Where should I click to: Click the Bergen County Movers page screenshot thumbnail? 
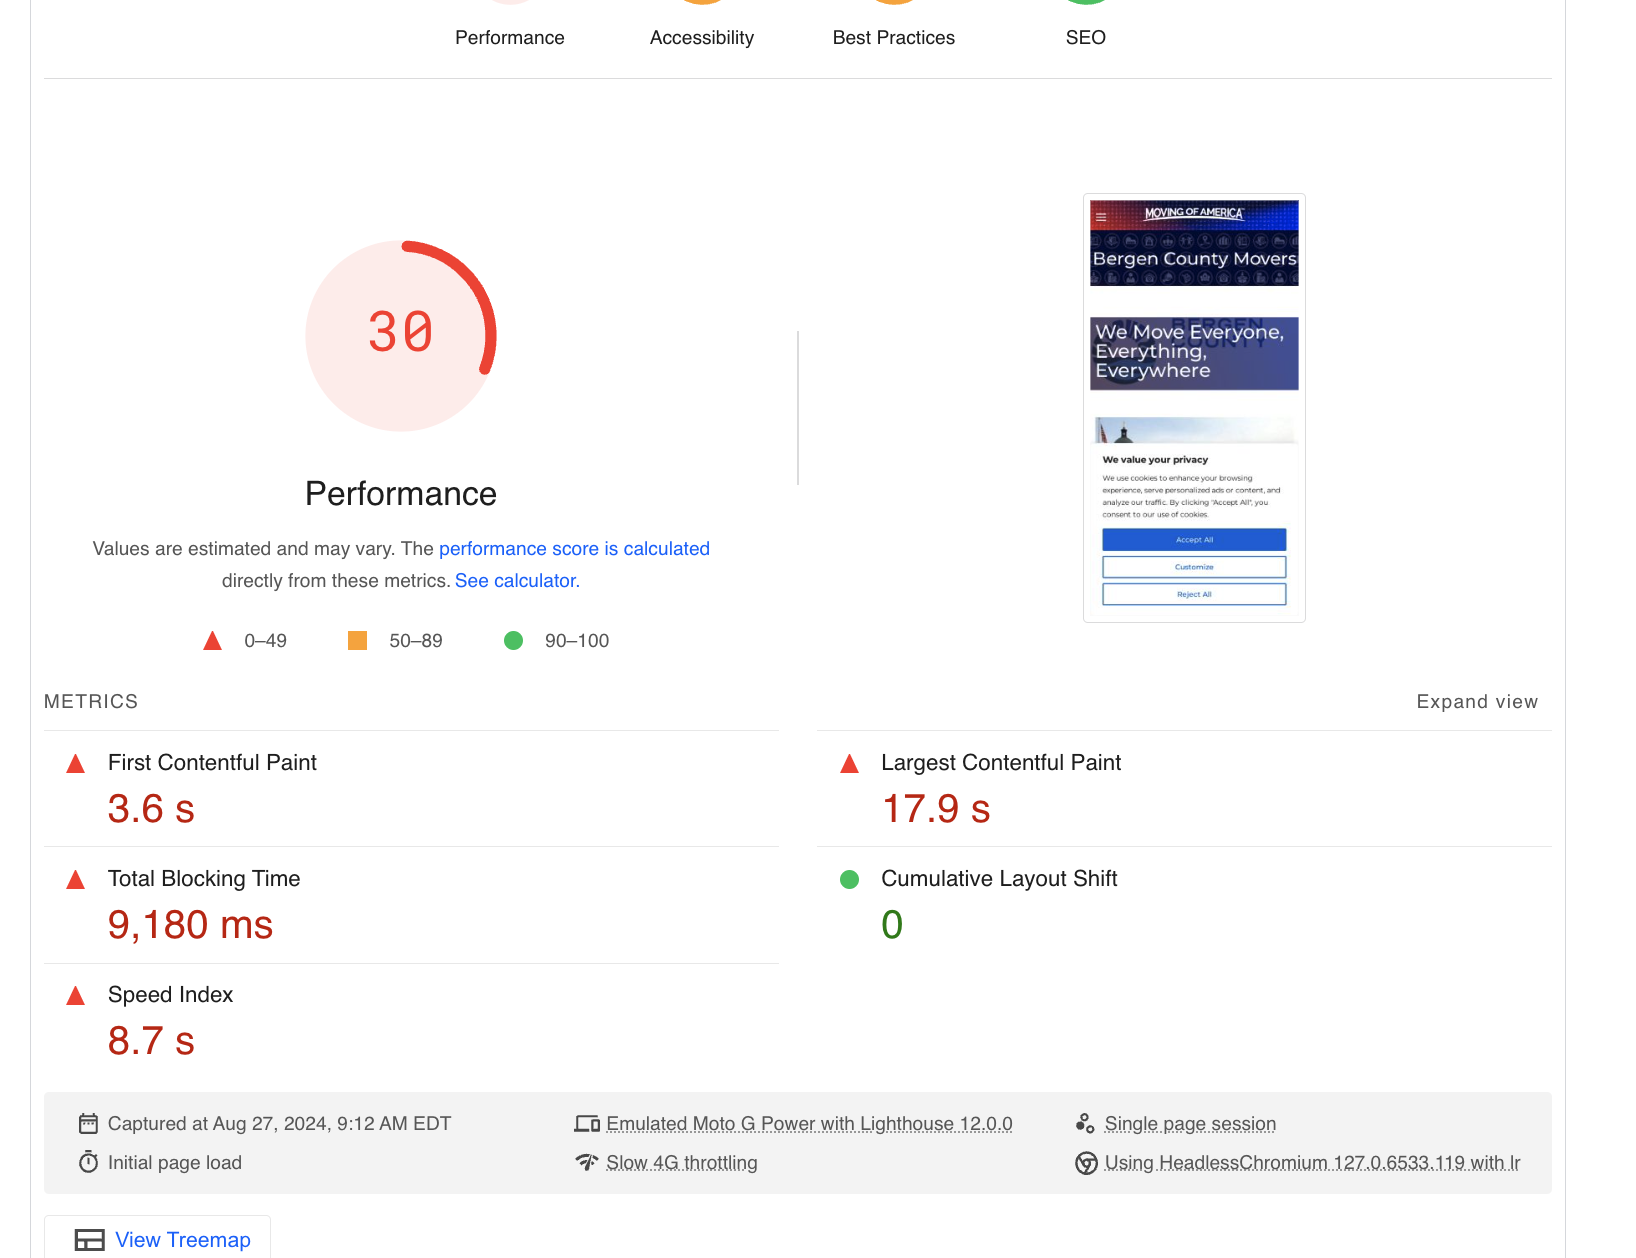click(1194, 408)
